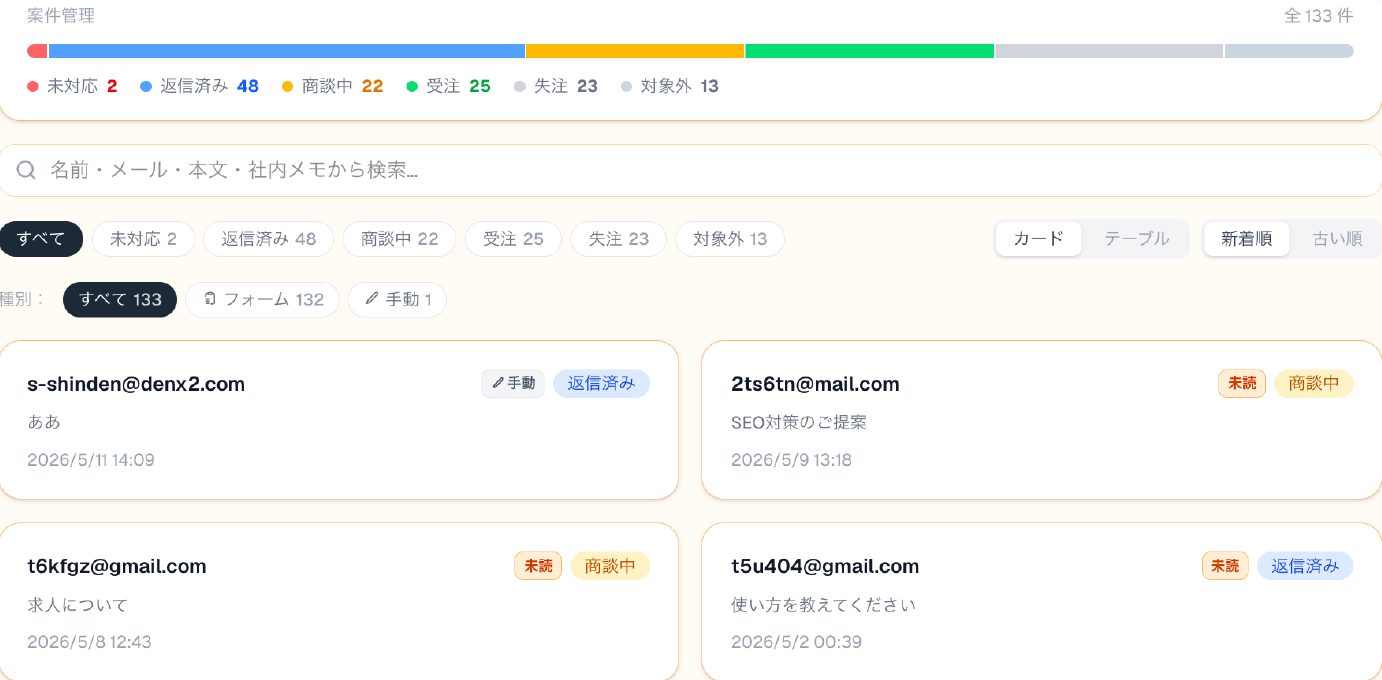Switch to テーブル view

(1137, 239)
